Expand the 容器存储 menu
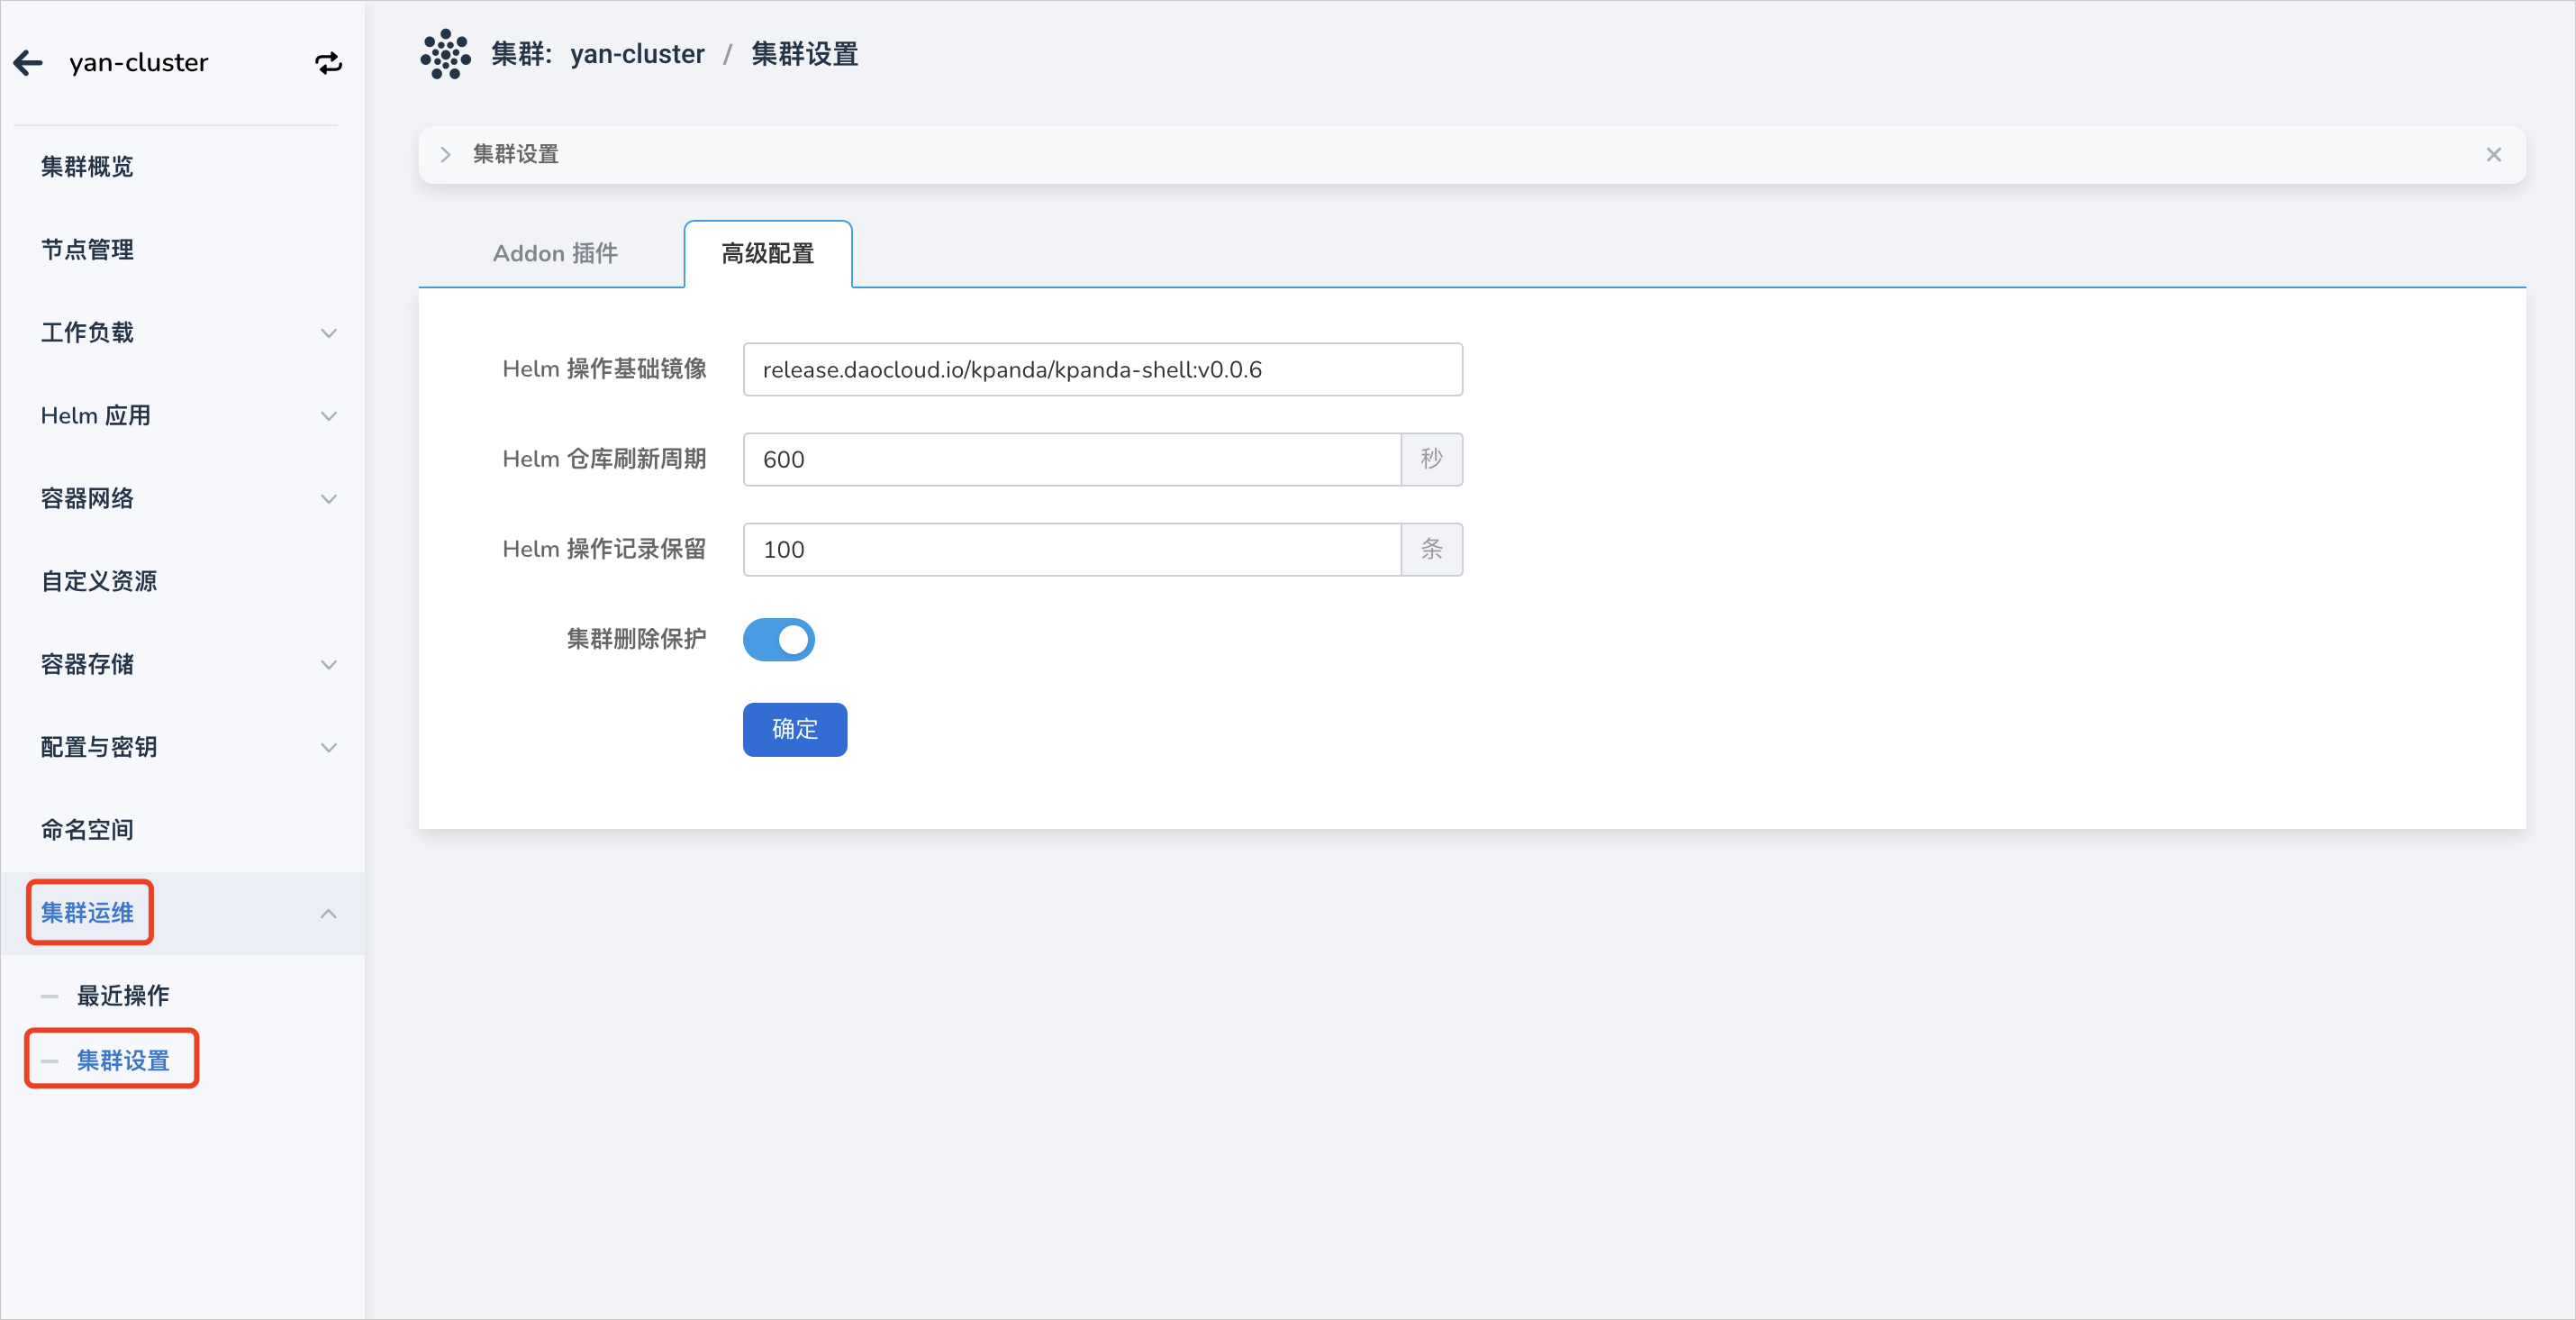Screen dimensions: 2576x1320 click(x=328, y=665)
